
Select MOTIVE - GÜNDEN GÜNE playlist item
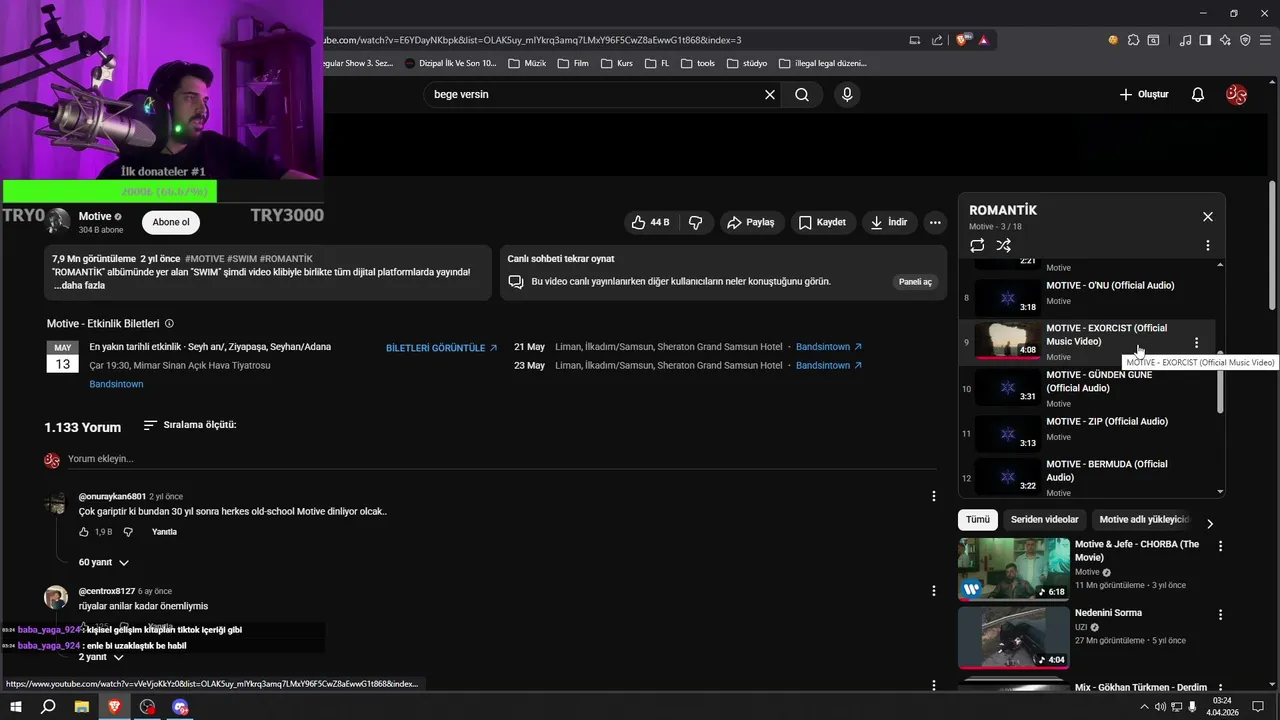click(1089, 387)
